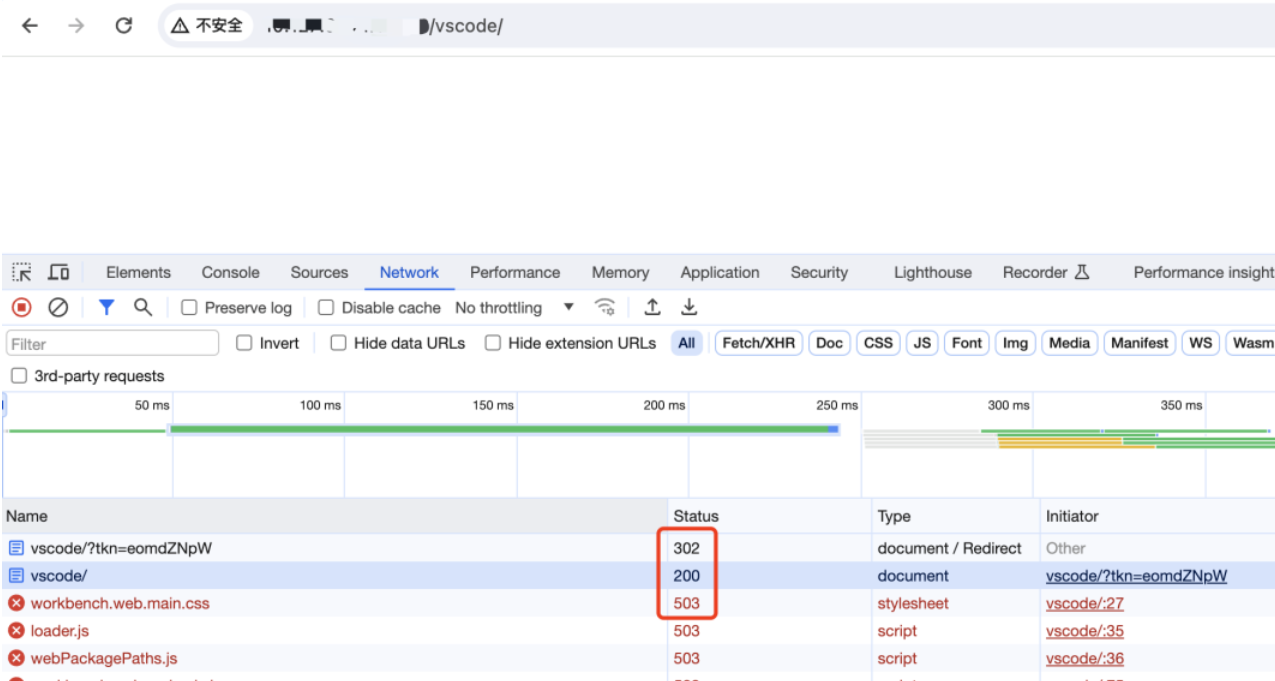
Task: Filter requests by Fetch/XHR
Action: [x=759, y=343]
